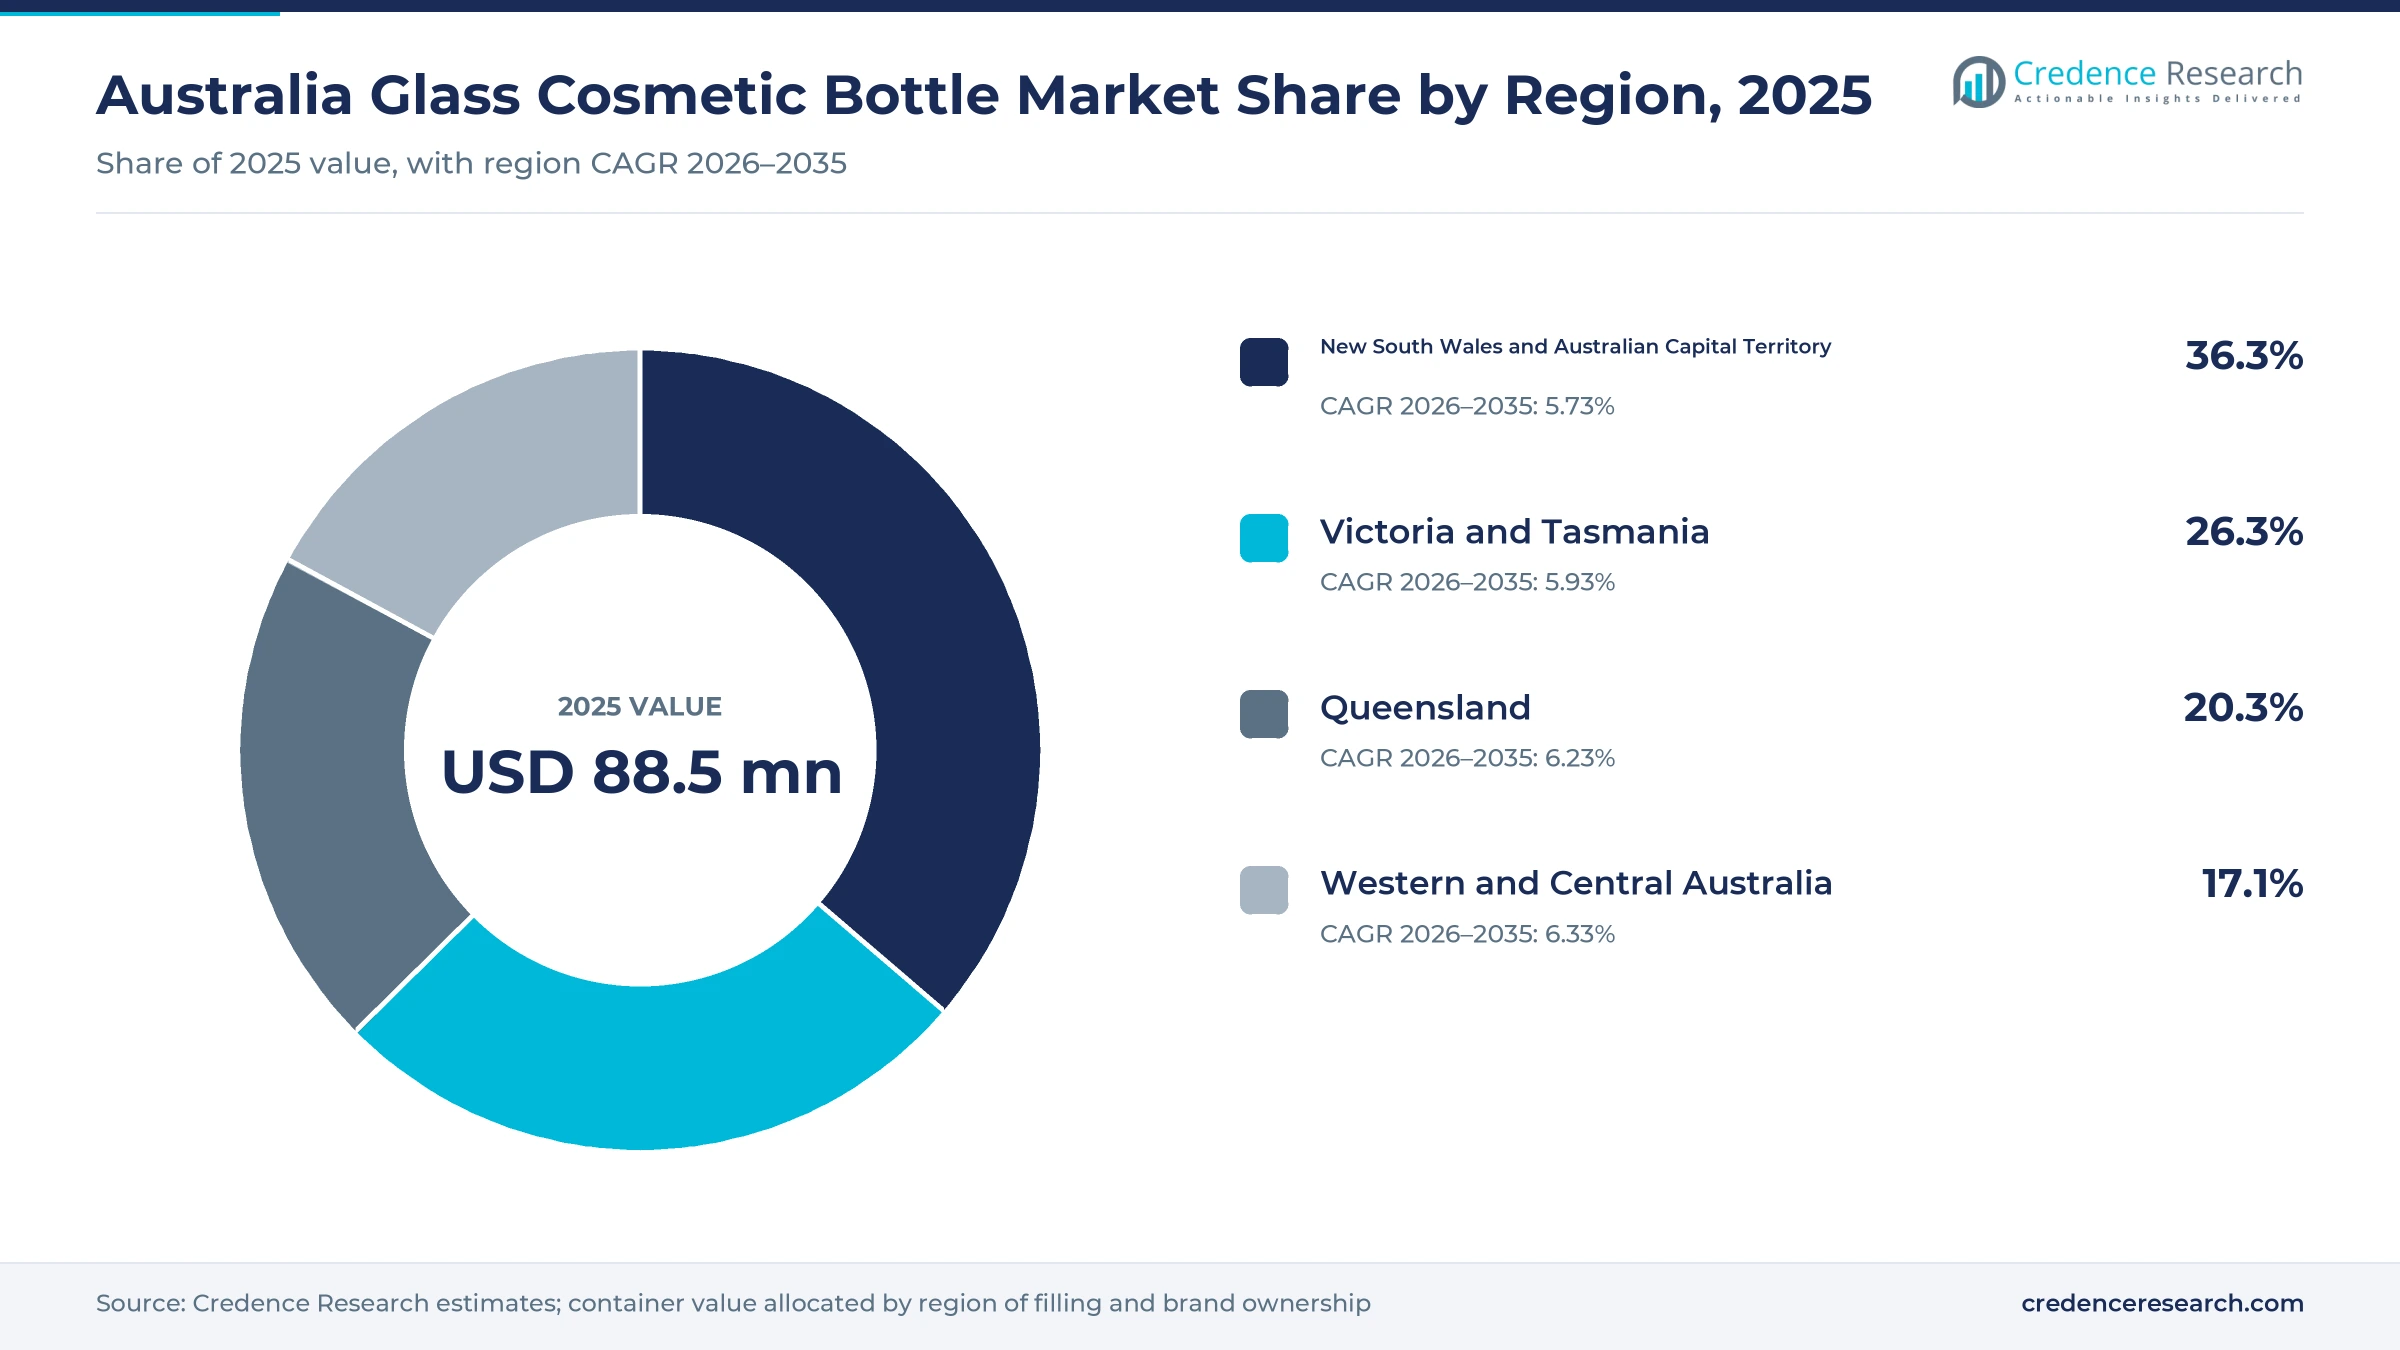Click the 'Source: Credence Research estimates' footnote
The height and width of the screenshot is (1350, 2400).
coord(328,1303)
